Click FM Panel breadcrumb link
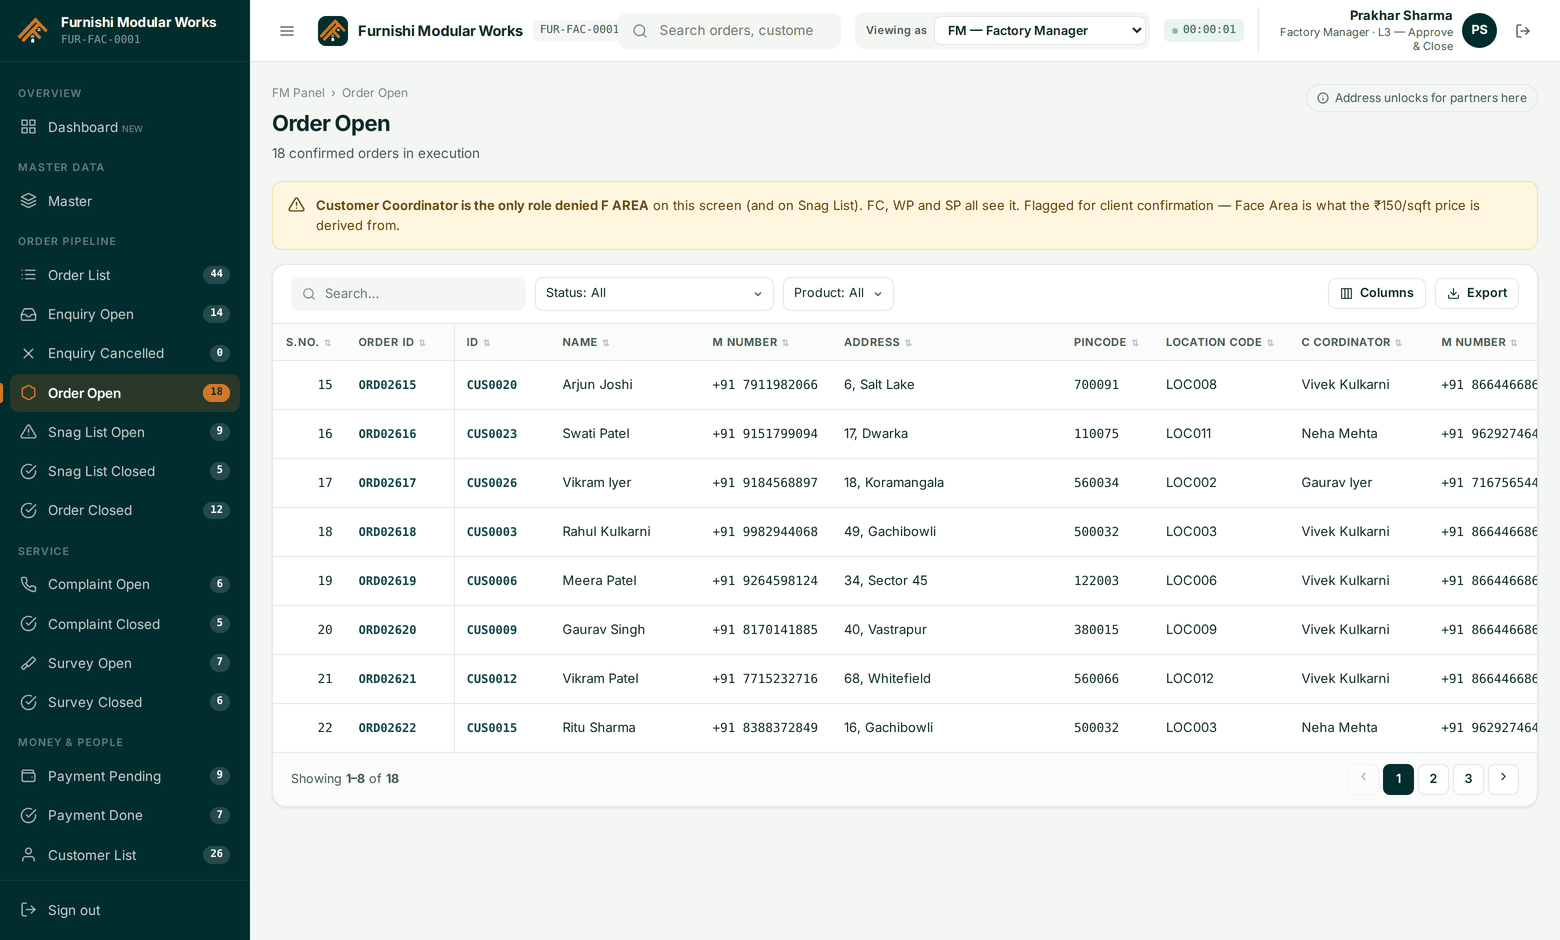This screenshot has height=940, width=1560. [298, 93]
